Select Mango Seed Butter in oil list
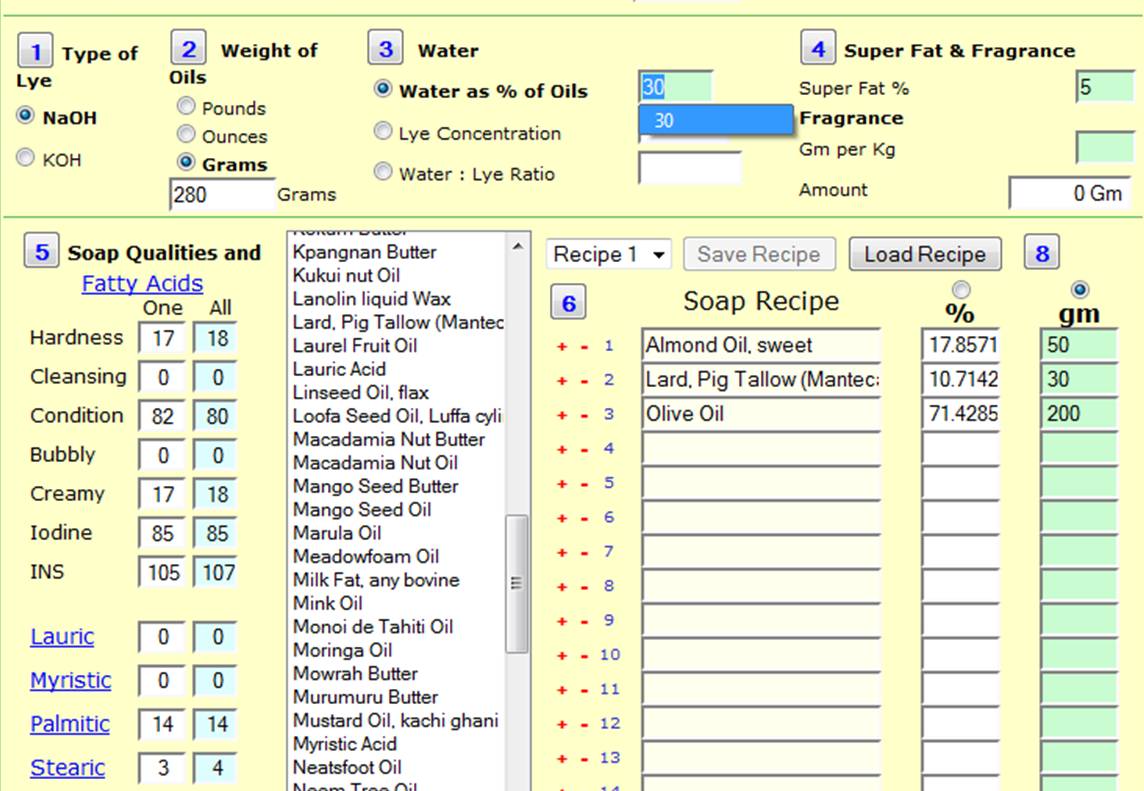The image size is (1144, 791). tap(376, 486)
